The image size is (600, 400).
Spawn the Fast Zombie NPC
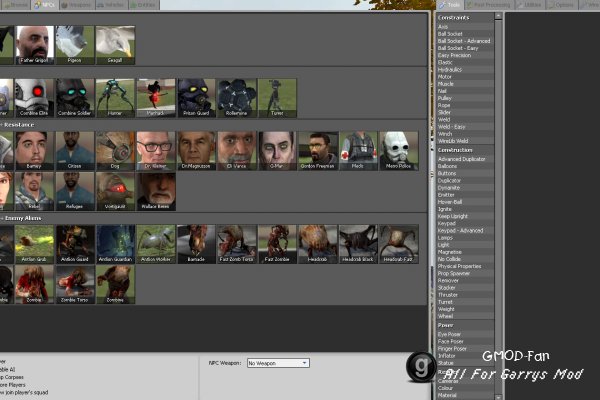[x=277, y=244]
